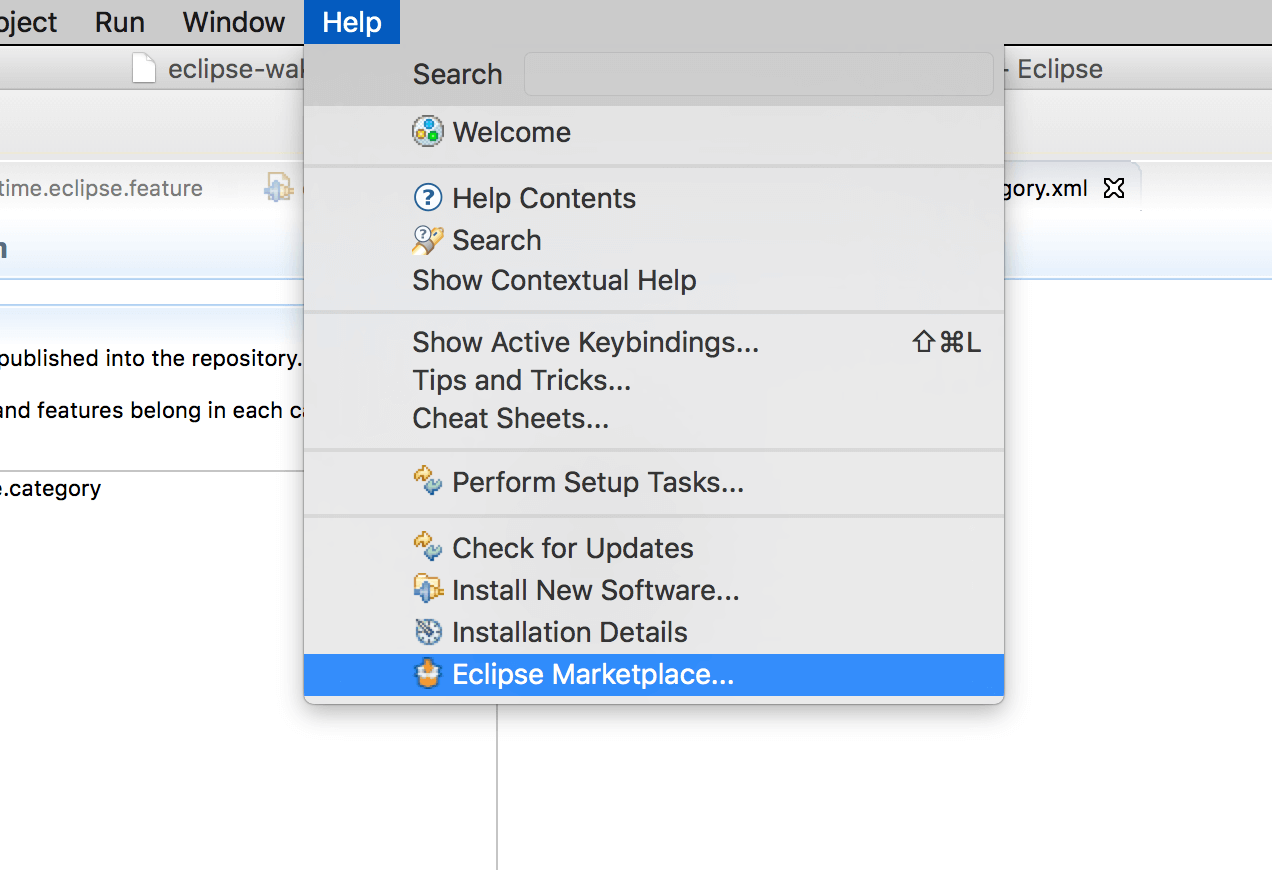Click the Install New Software icon

point(428,590)
